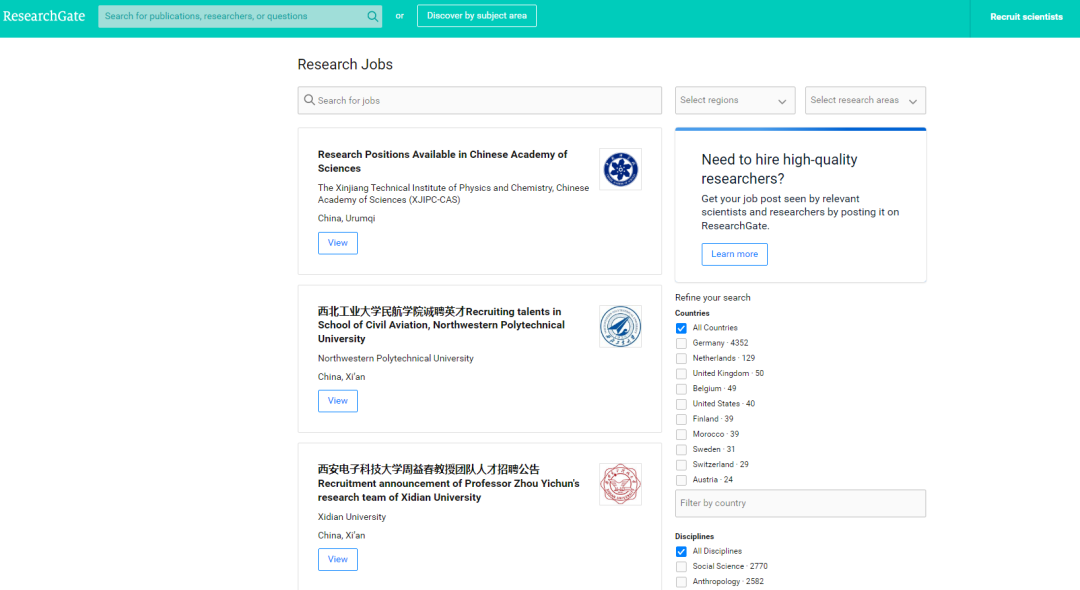1080x590 pixels.
Task: Open Recruit scientists link
Action: tap(1026, 17)
